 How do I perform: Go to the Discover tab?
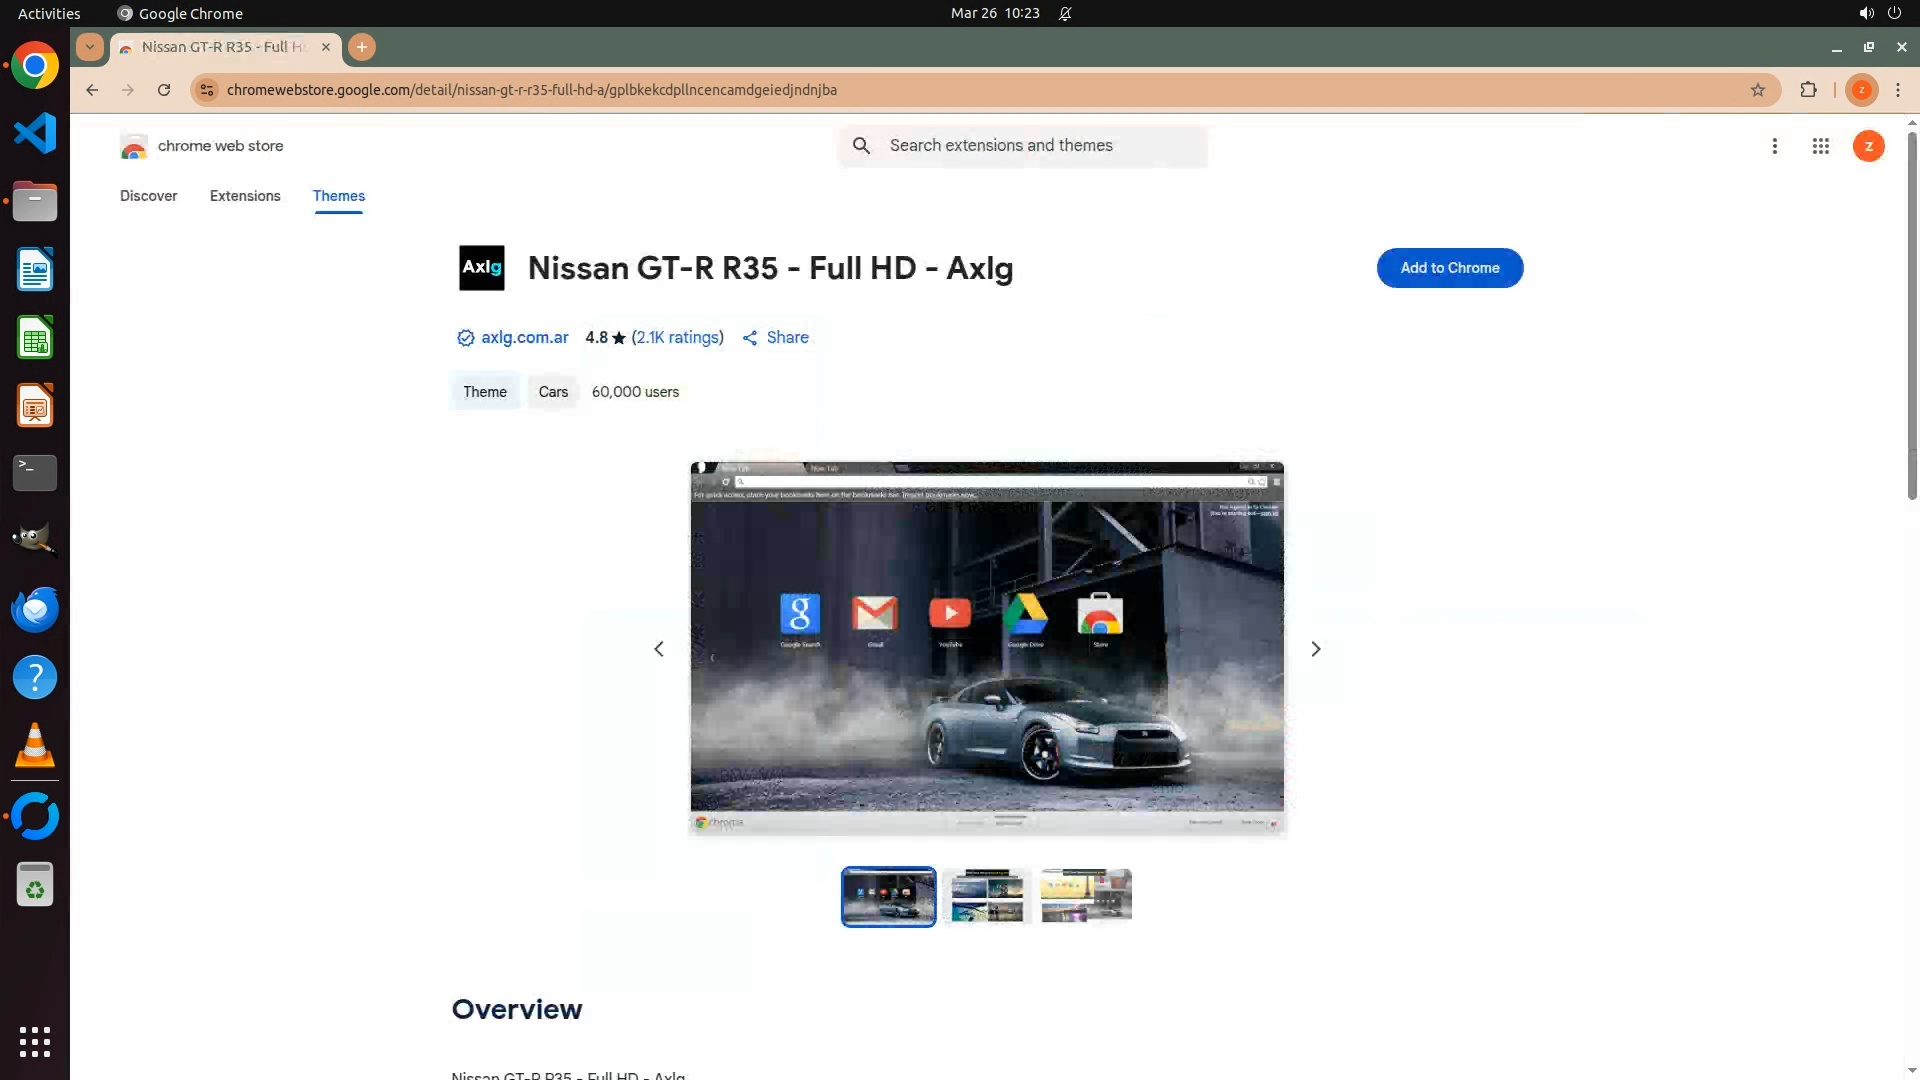(x=148, y=196)
